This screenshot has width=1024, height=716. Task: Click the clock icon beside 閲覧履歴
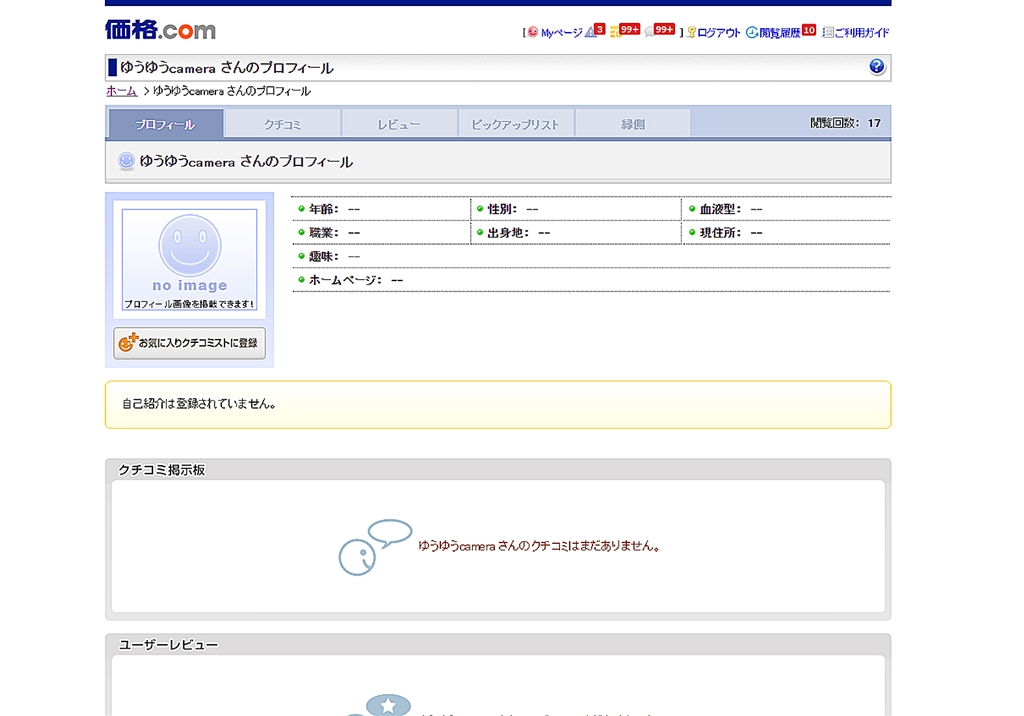tap(752, 32)
